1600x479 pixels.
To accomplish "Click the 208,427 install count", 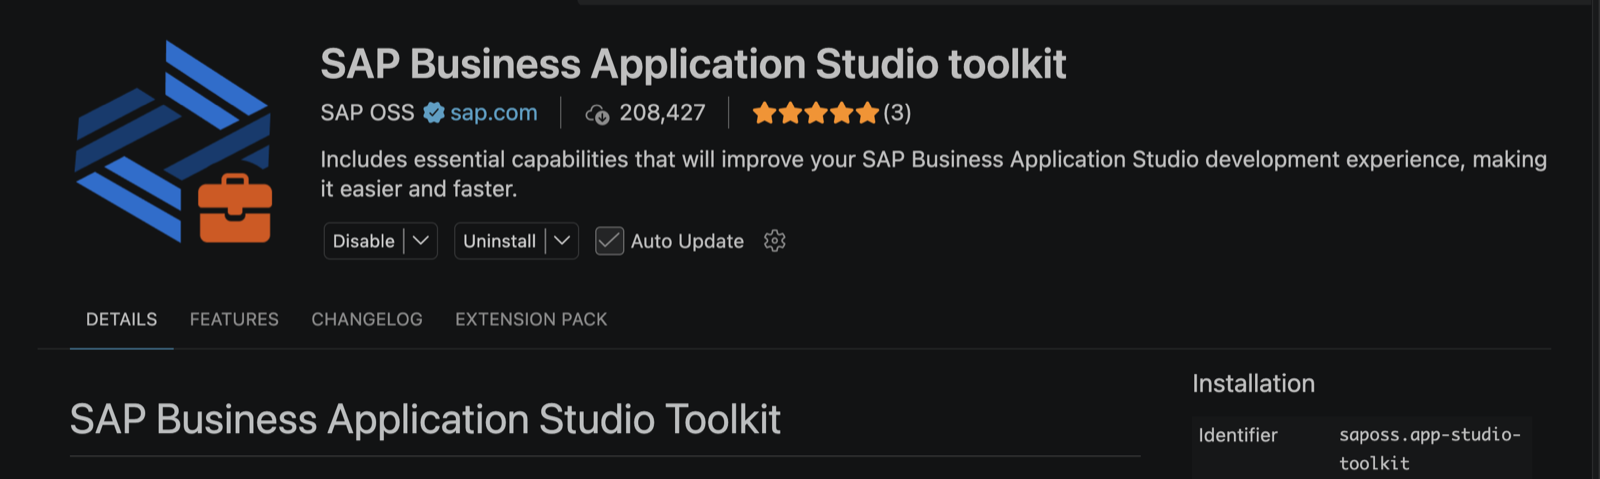I will [x=662, y=113].
